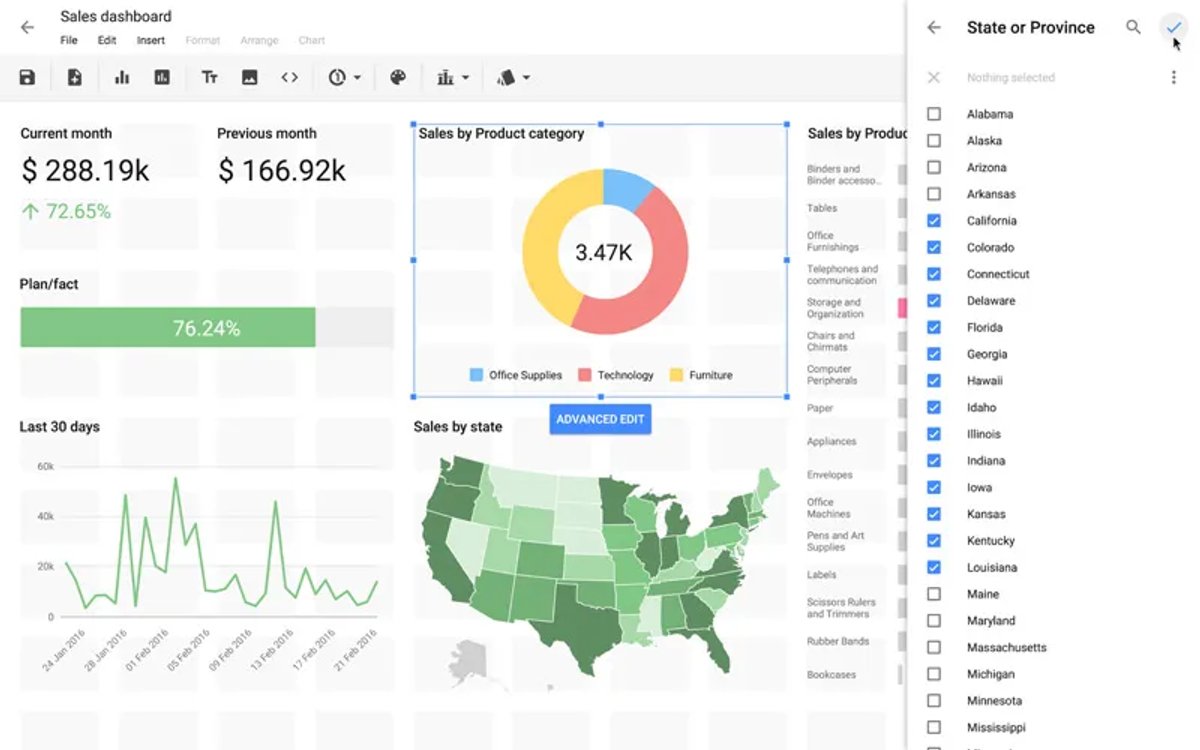1200x750 pixels.
Task: Click the Technology red legend swatch
Action: [585, 375]
